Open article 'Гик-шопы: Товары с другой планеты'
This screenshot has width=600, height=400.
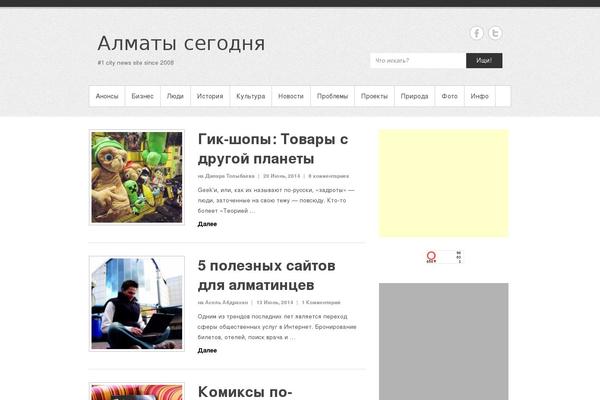coord(272,149)
